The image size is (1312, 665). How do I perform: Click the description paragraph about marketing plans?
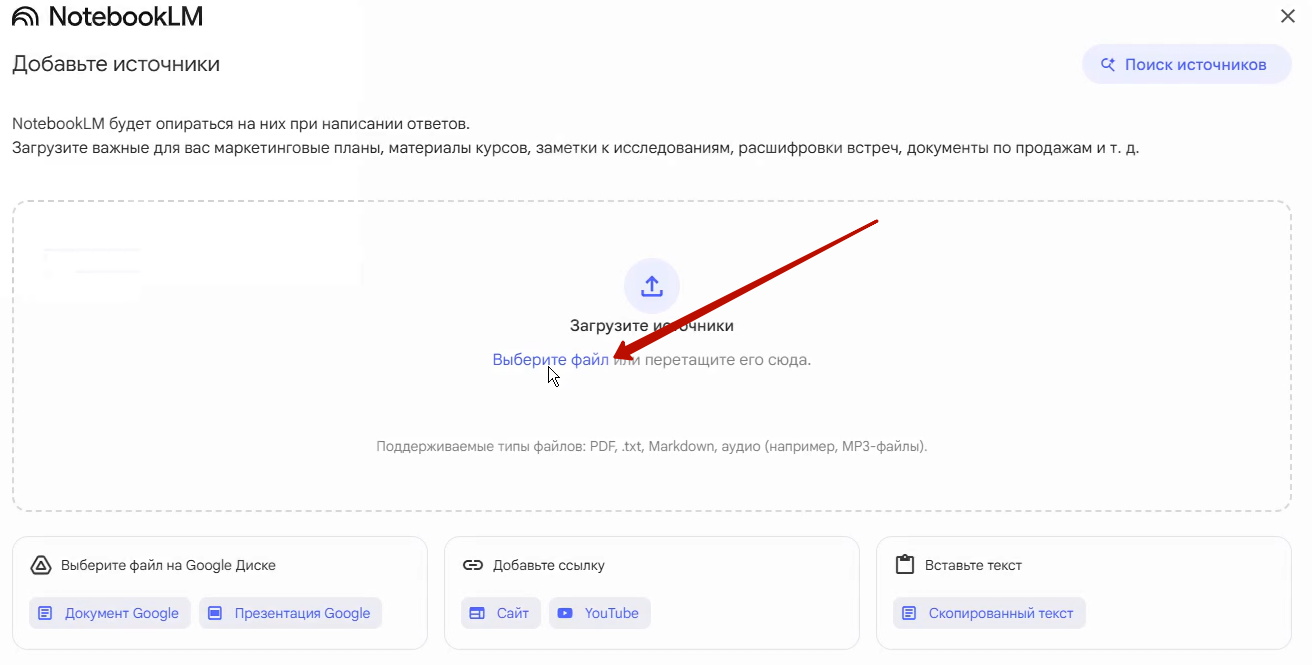tap(575, 148)
